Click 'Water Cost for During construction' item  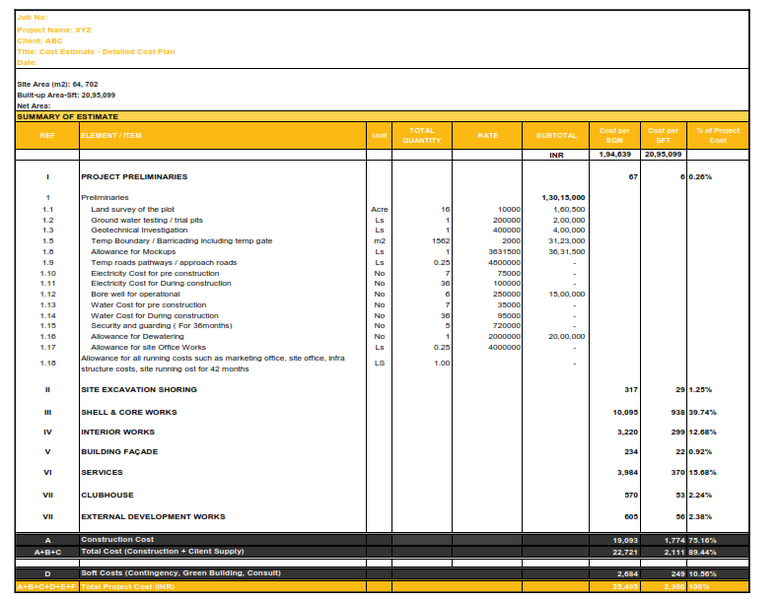click(154, 316)
